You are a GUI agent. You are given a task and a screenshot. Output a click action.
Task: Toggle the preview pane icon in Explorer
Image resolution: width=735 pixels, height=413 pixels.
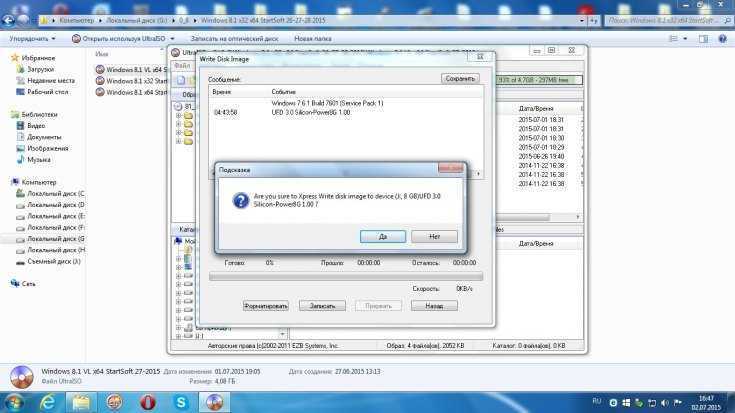point(703,39)
